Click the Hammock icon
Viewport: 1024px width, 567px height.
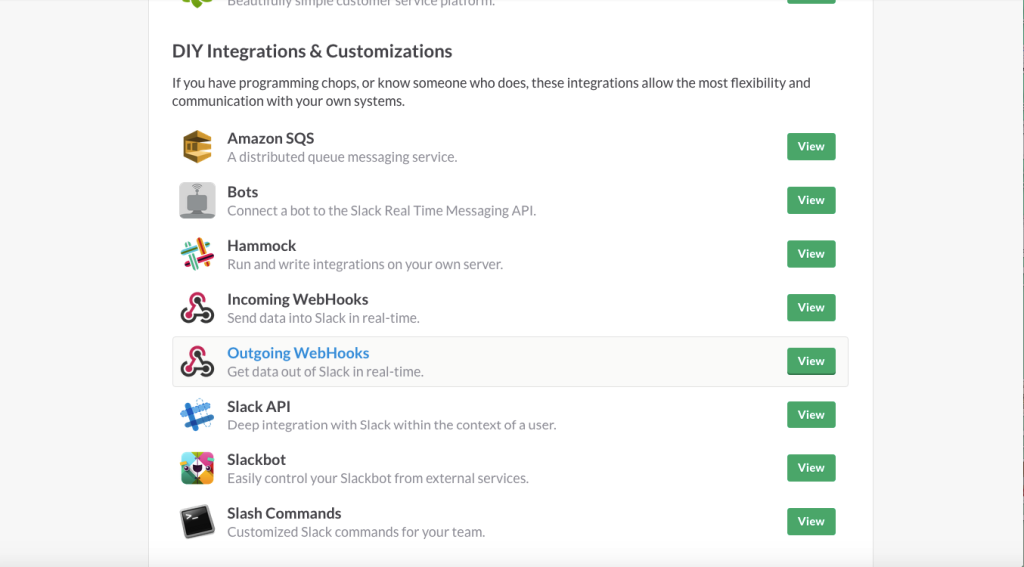point(197,253)
